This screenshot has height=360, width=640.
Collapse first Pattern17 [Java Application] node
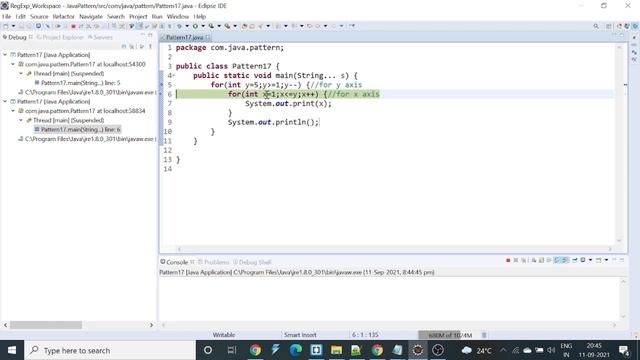[5, 55]
